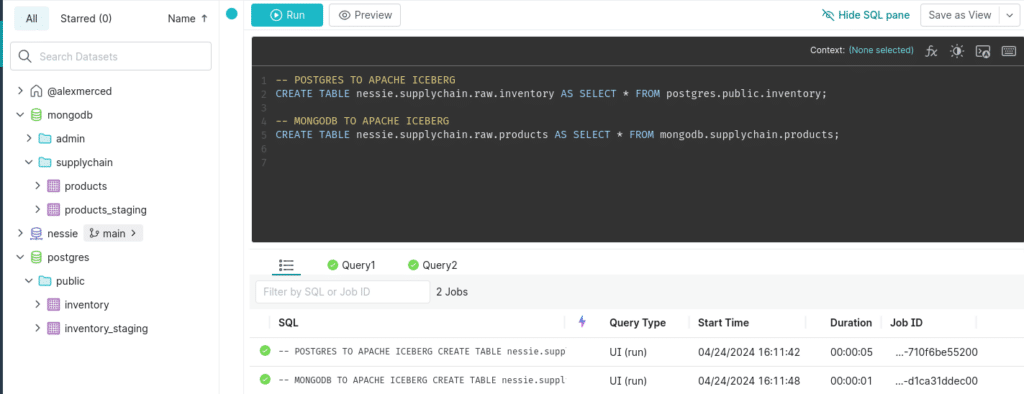Click the home icon beside @alexmerced
Screen dimensions: 1024x394
tap(37, 91)
